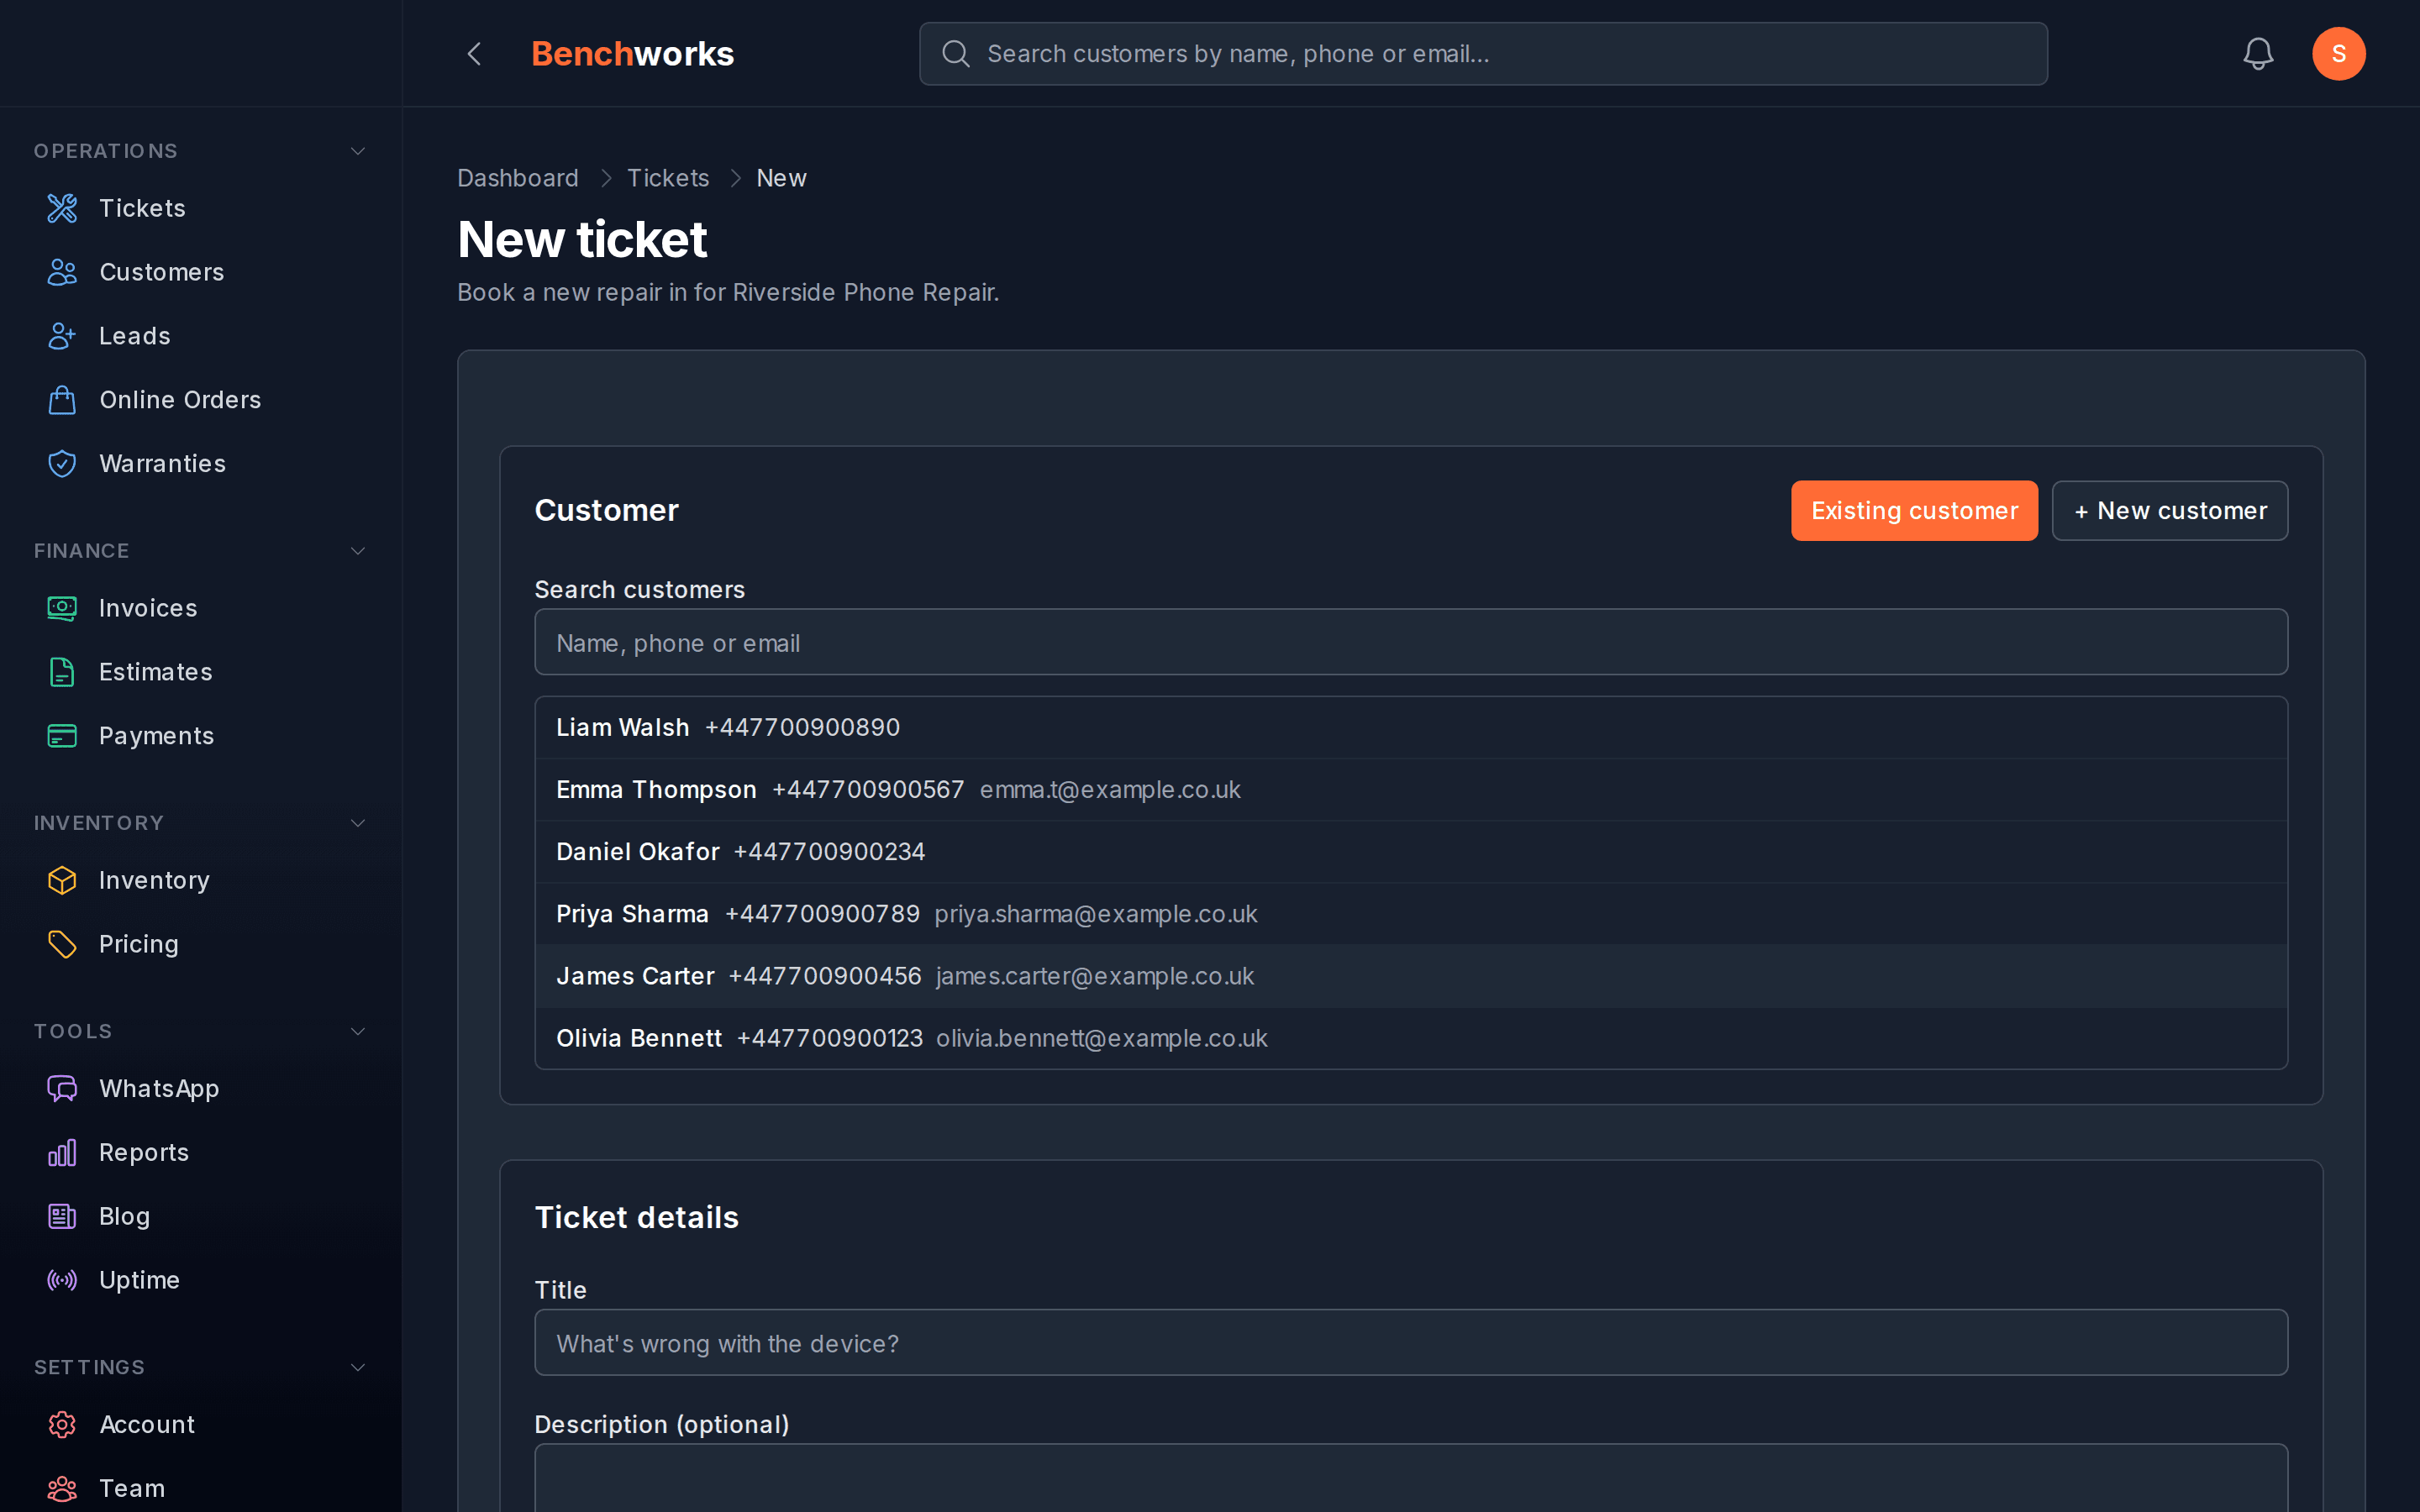The image size is (2420, 1512).
Task: Click the magnifier icon in top search
Action: tap(956, 53)
